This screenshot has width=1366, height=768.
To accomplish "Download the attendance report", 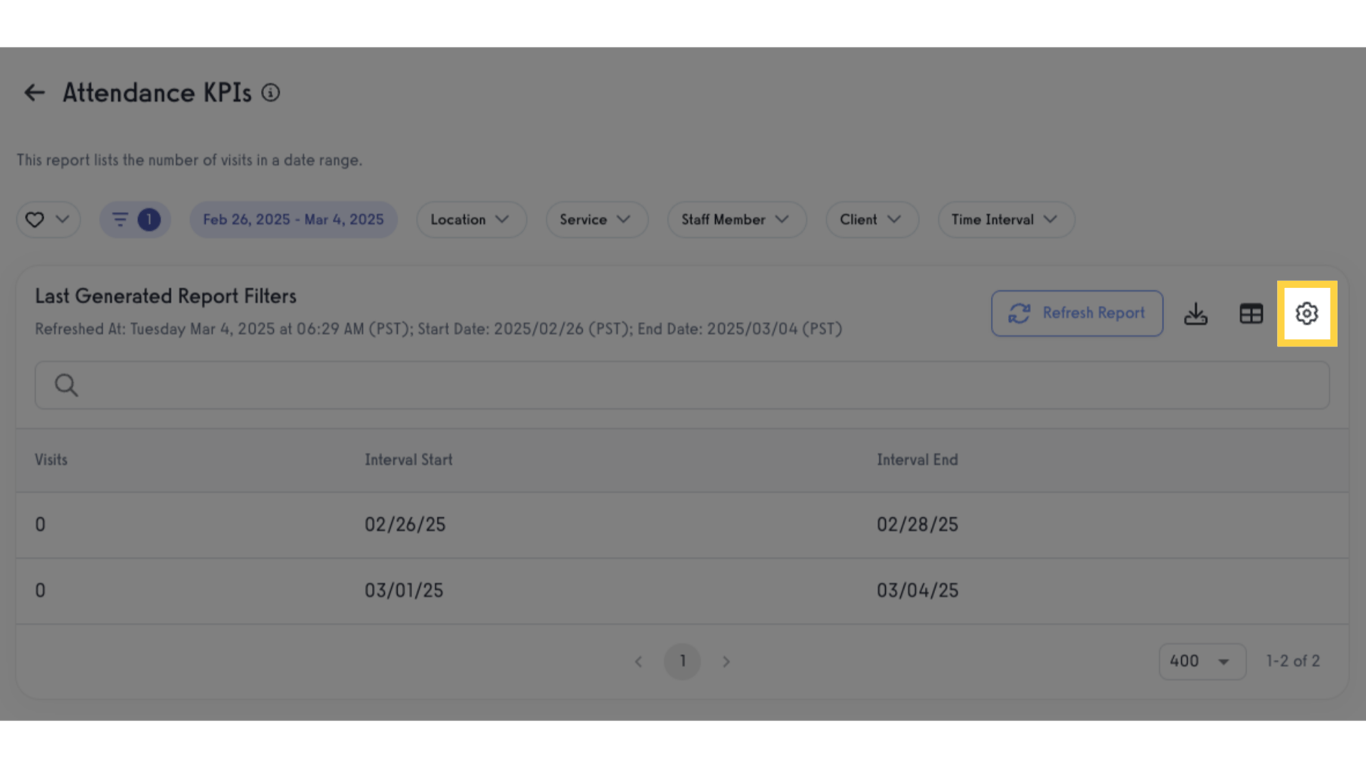I will click(1196, 313).
